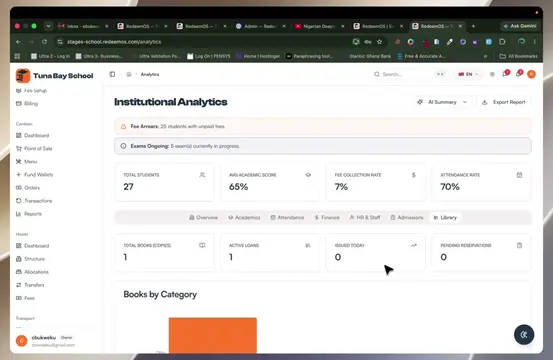Reload the page with browser refresh icon
553x360 pixels.
click(x=44, y=42)
